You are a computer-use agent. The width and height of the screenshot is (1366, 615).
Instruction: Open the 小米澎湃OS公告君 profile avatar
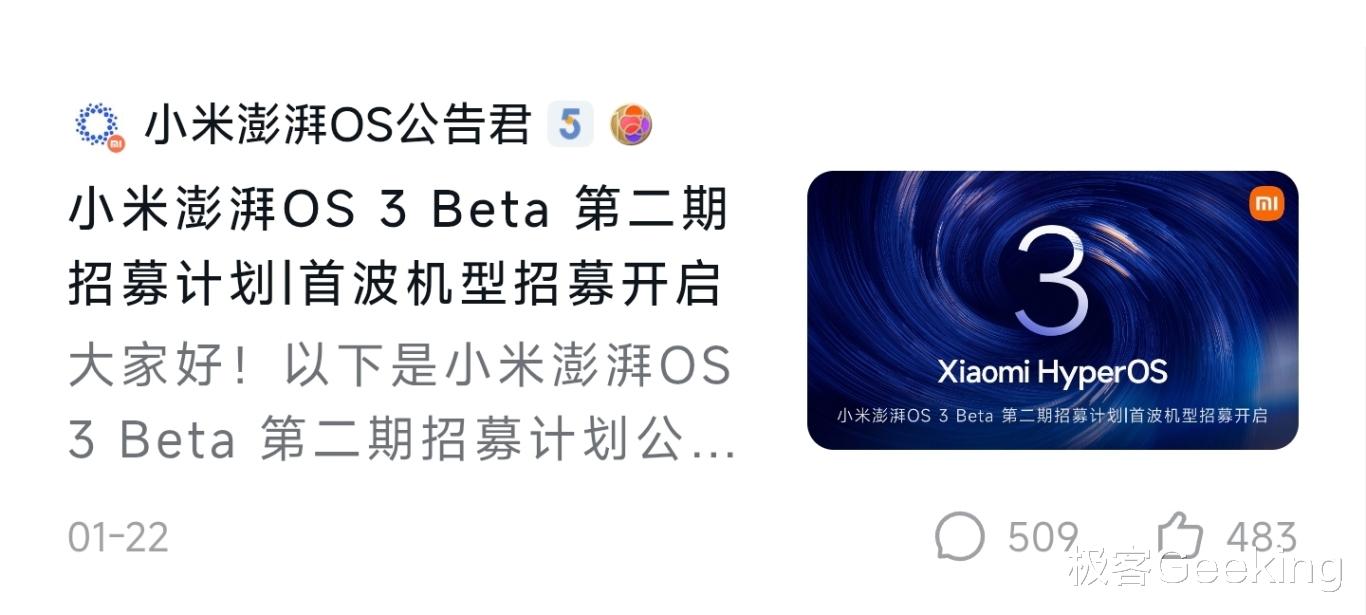pyautogui.click(x=98, y=126)
